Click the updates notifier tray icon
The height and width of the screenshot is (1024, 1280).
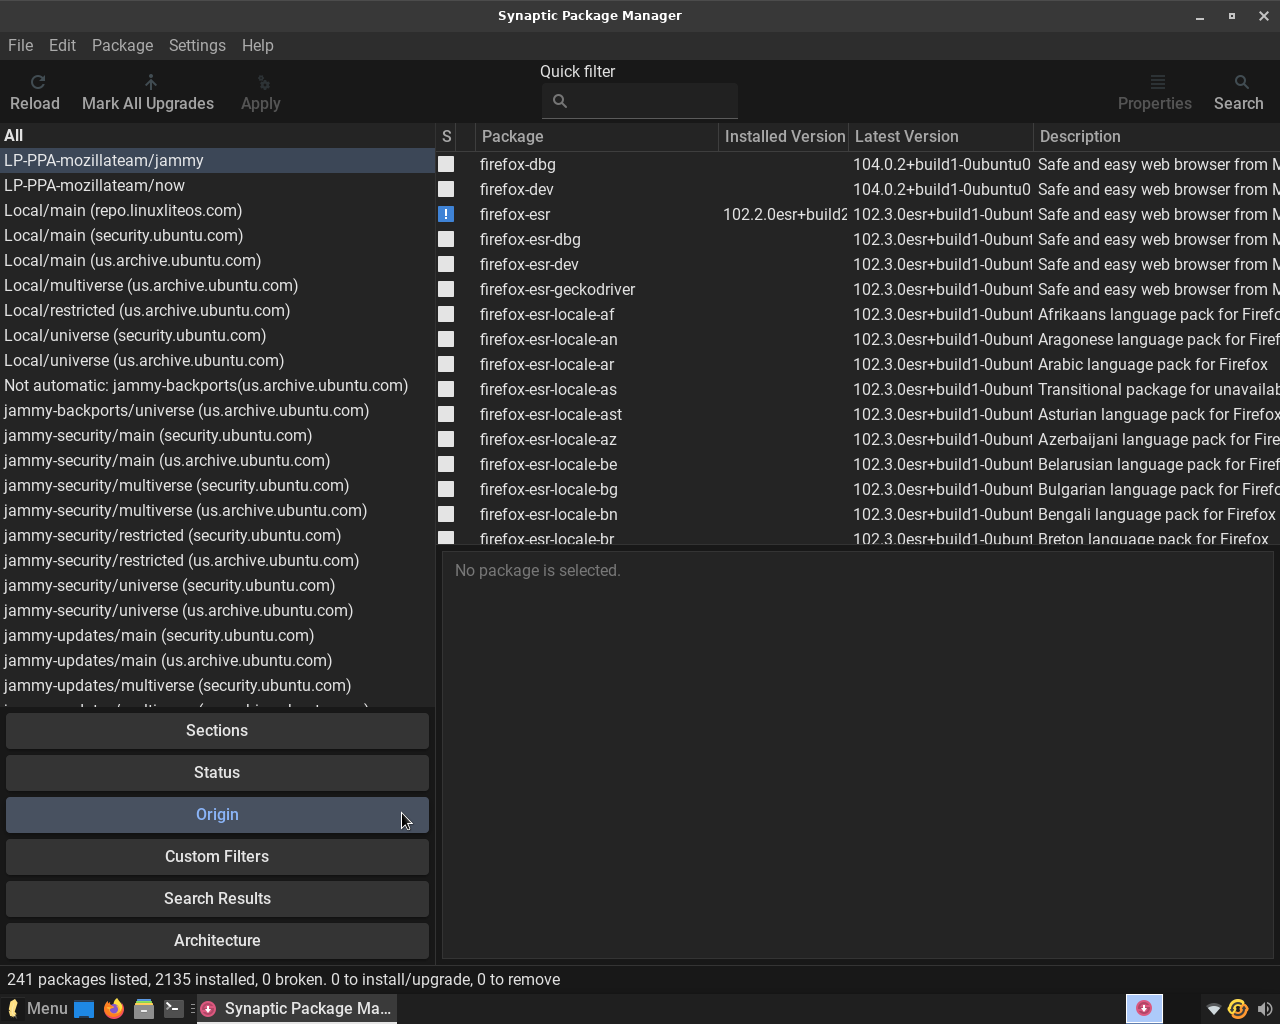(1238, 1009)
